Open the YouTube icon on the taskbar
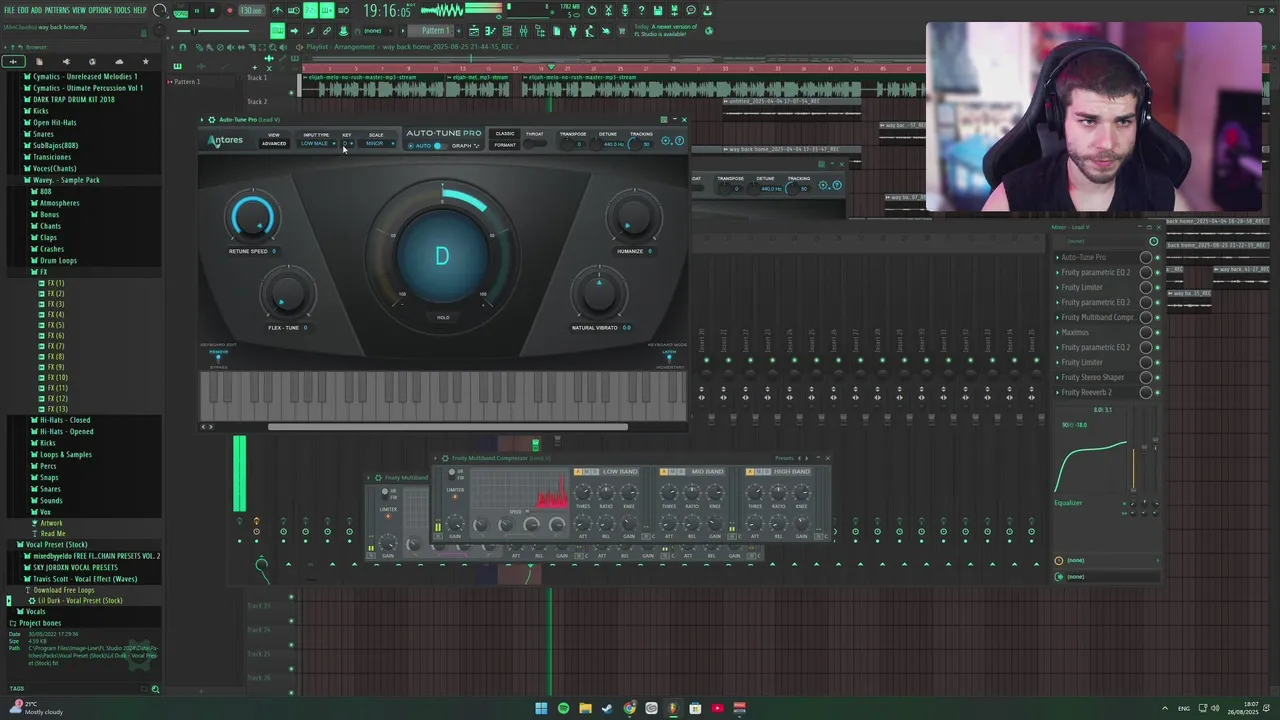Viewport: 1280px width, 720px height. [717, 708]
